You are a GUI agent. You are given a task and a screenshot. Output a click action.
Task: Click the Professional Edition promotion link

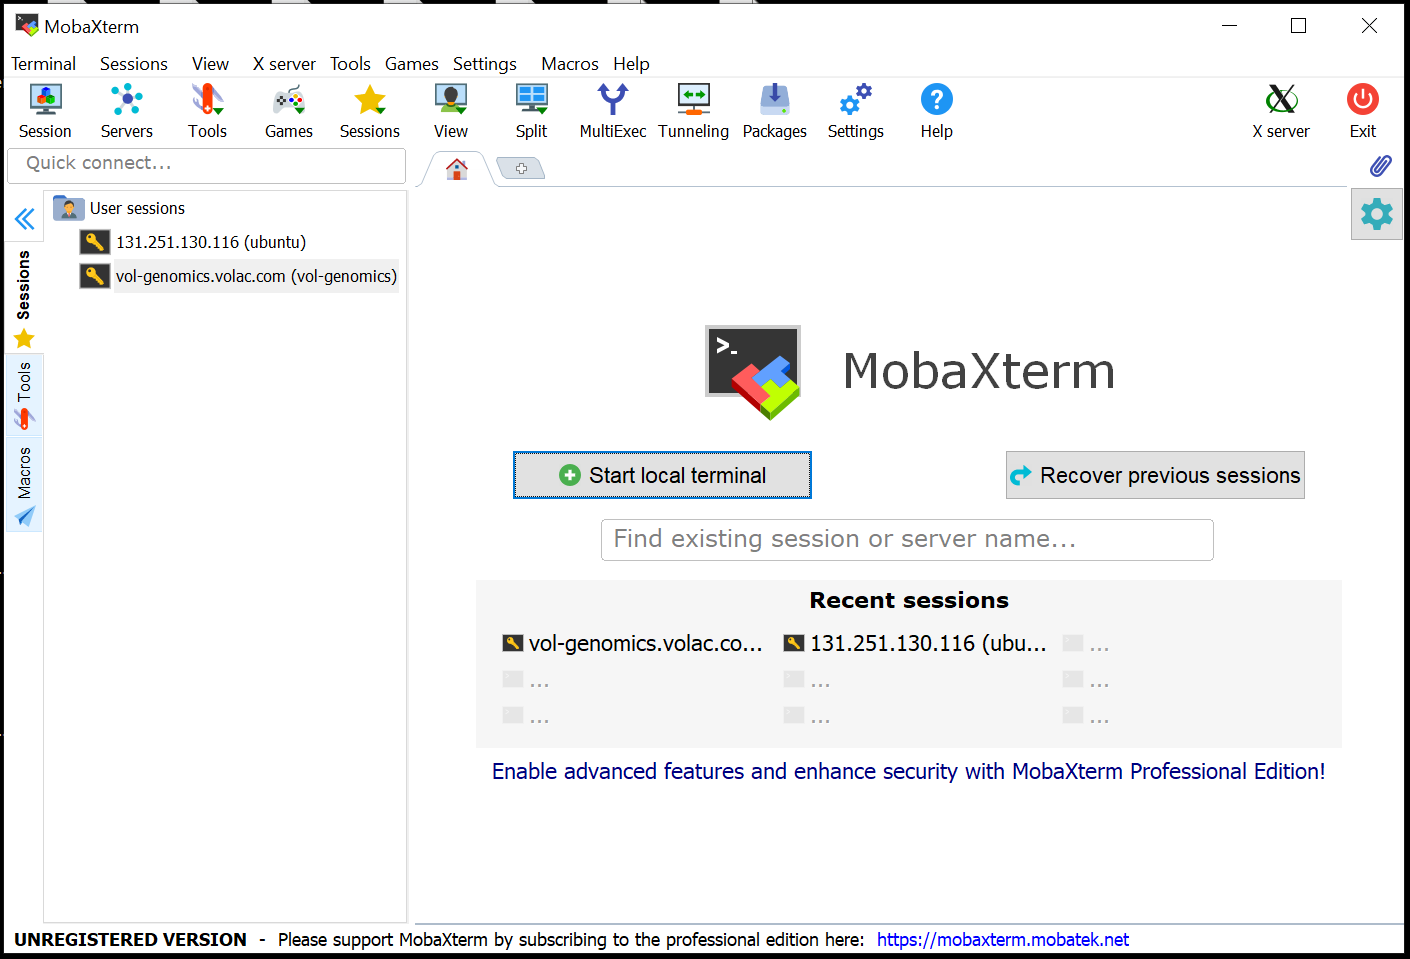(x=908, y=771)
